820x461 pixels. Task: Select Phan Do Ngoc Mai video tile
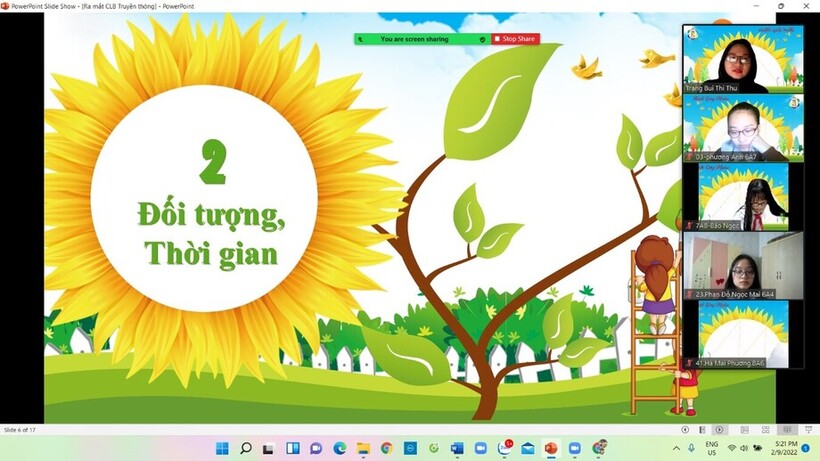pos(743,265)
